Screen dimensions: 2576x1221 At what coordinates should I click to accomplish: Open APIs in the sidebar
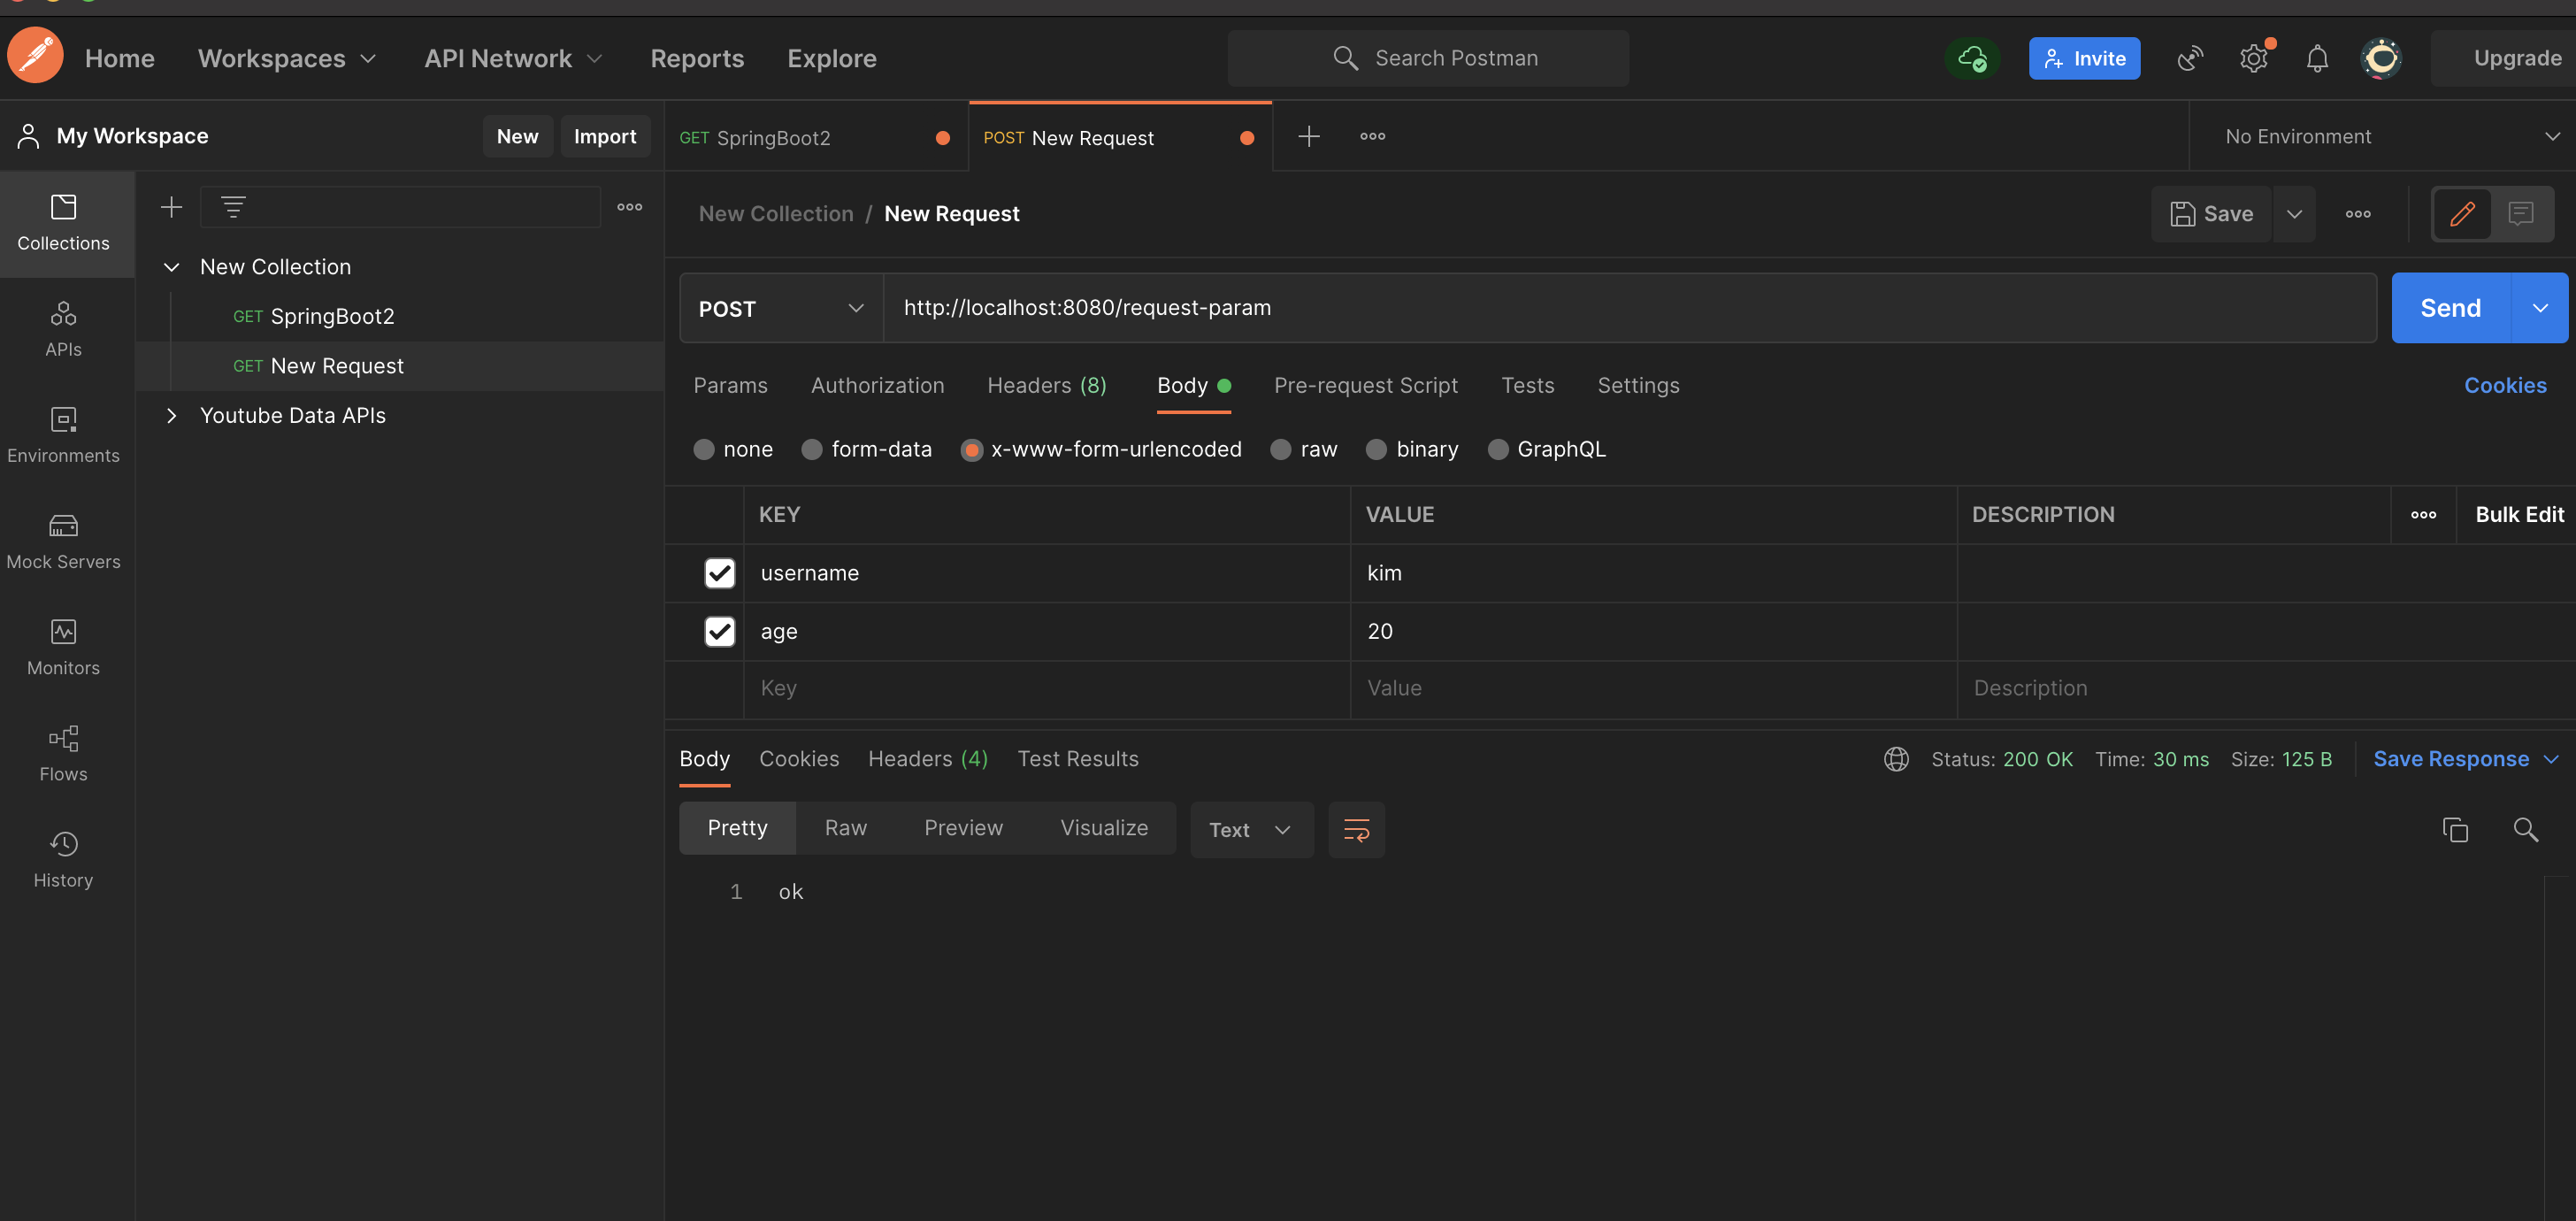pos(63,330)
